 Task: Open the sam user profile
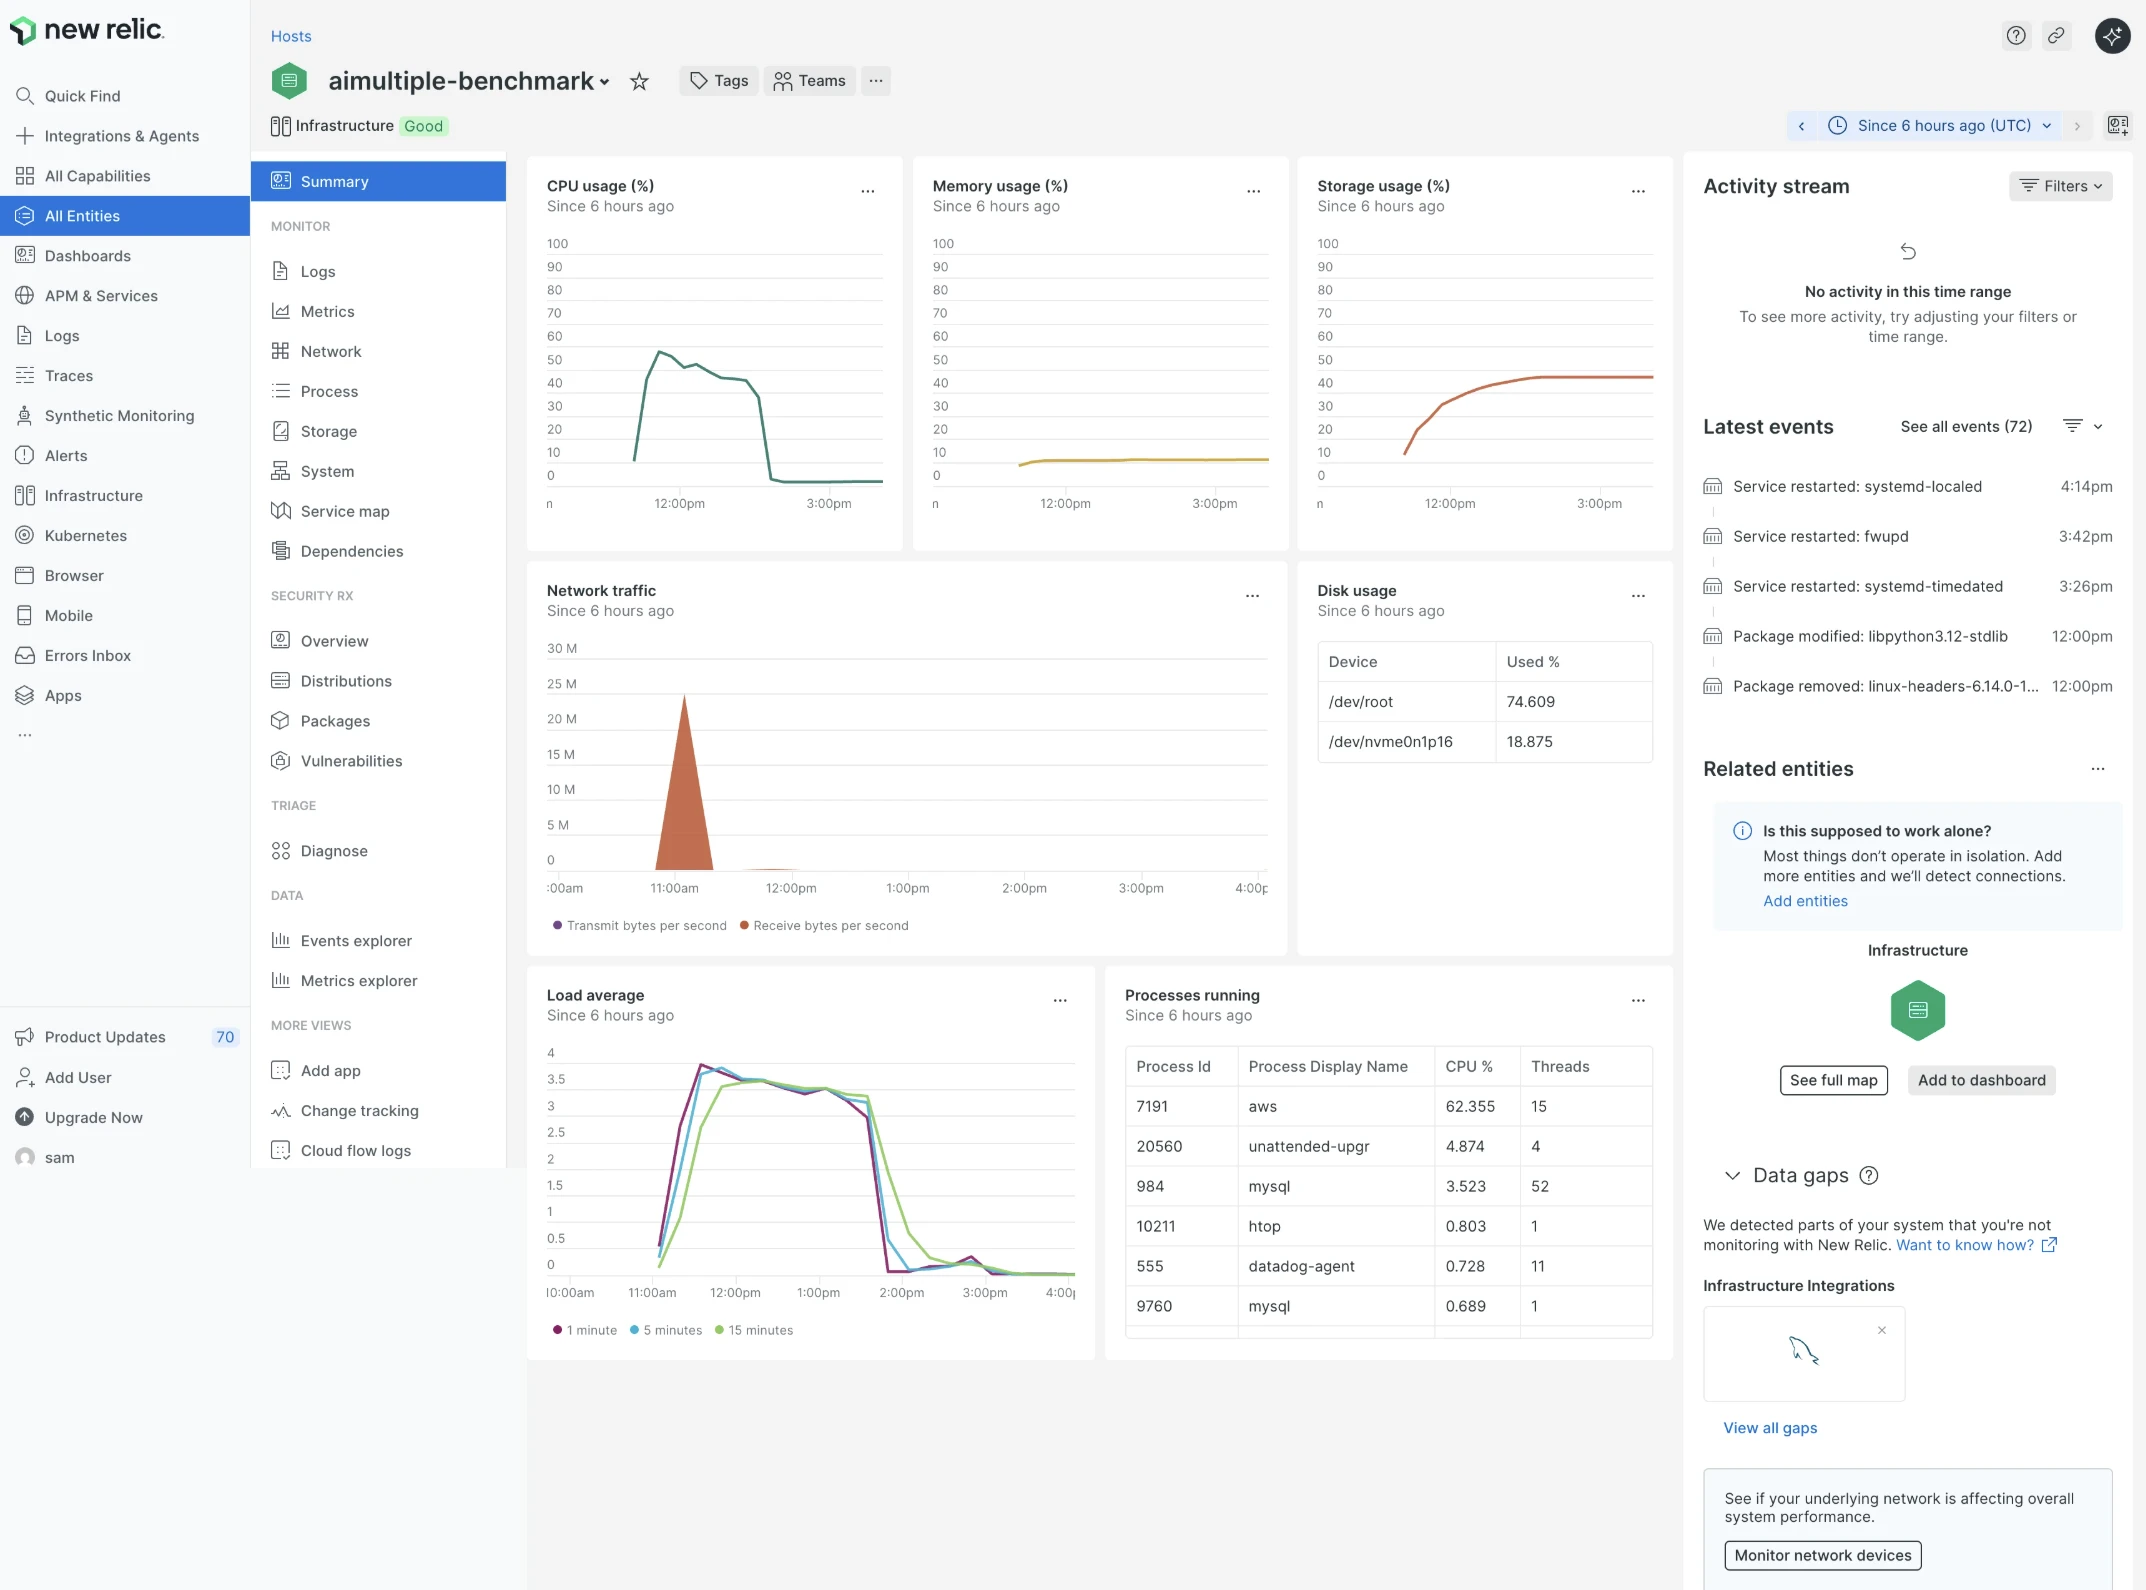(125, 1157)
